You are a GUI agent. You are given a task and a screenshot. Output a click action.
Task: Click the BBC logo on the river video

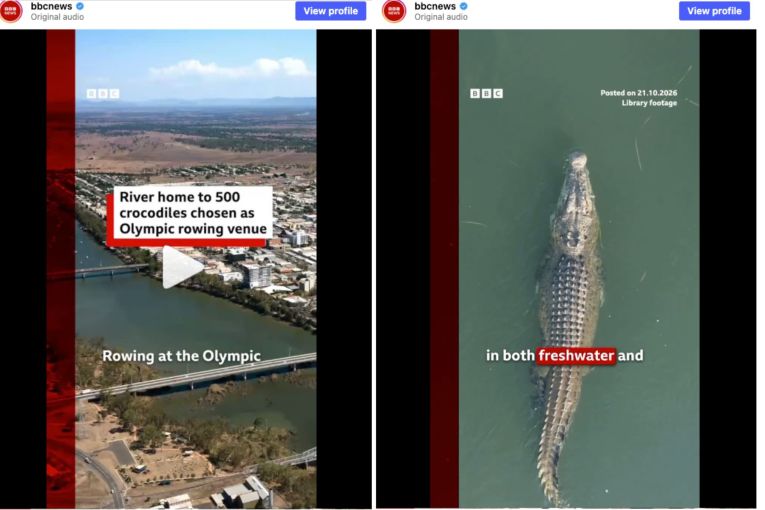click(x=102, y=93)
